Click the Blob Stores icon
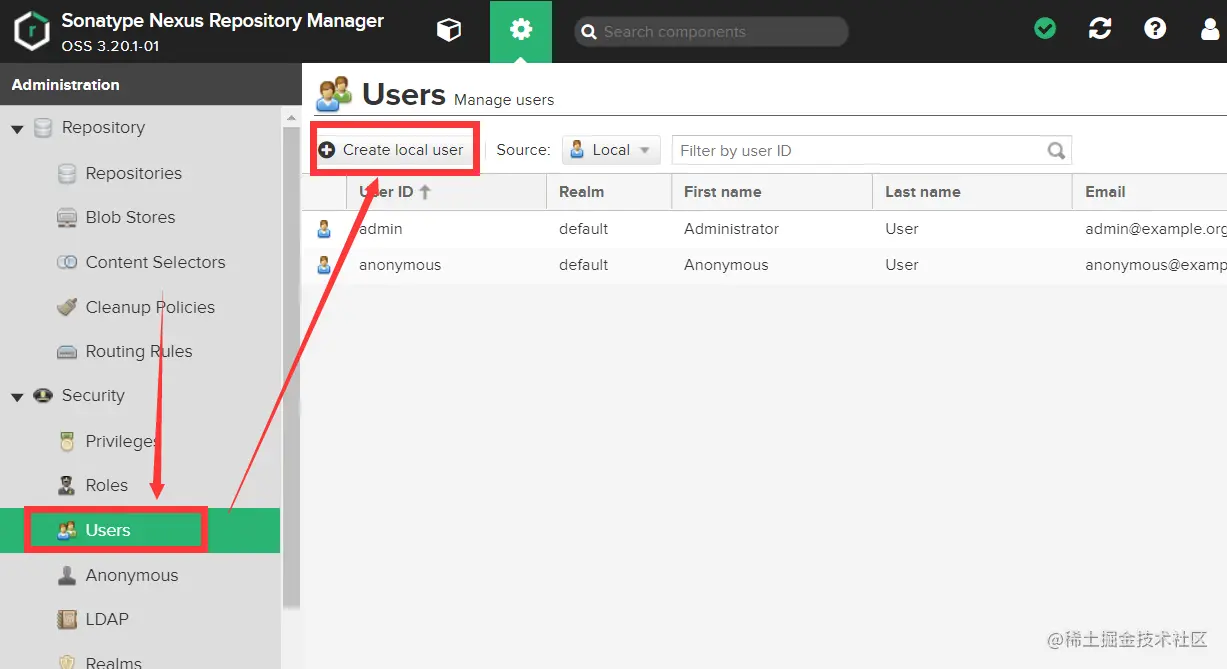Image resolution: width=1227 pixels, height=669 pixels. [x=67, y=218]
